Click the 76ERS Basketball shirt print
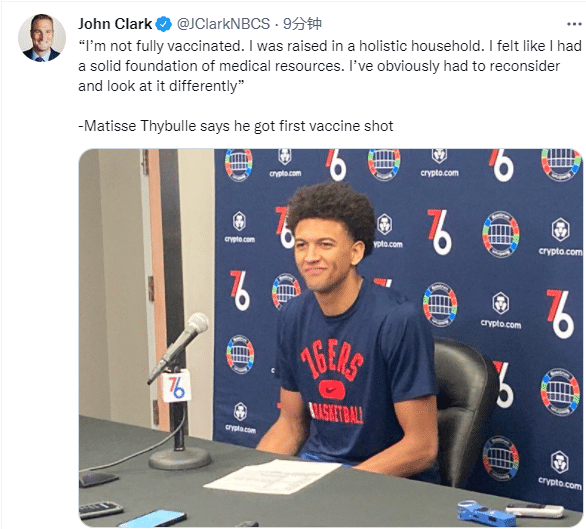The height and width of the screenshot is (529, 586). click(x=332, y=381)
